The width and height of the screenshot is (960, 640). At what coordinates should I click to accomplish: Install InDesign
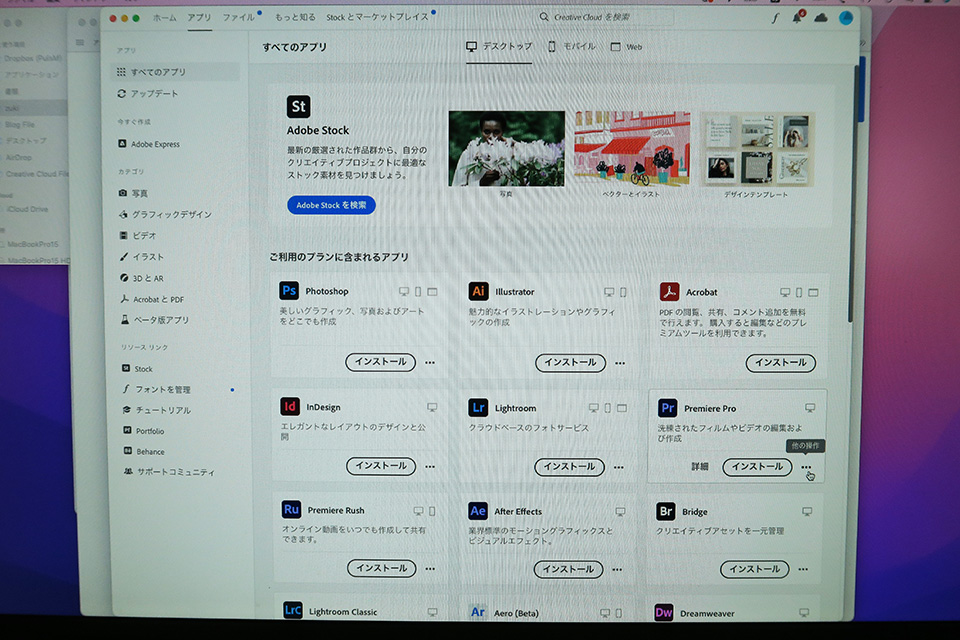pos(381,466)
